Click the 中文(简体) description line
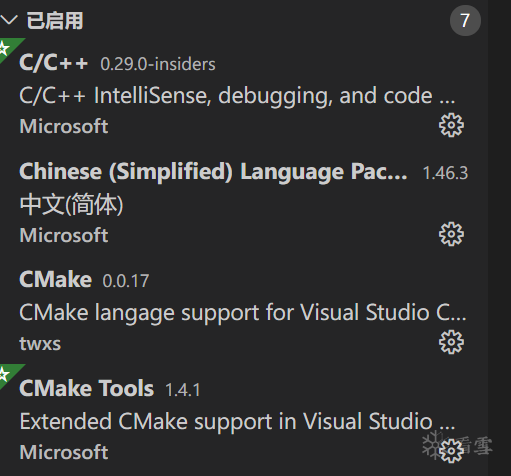The image size is (511, 476). click(x=71, y=204)
